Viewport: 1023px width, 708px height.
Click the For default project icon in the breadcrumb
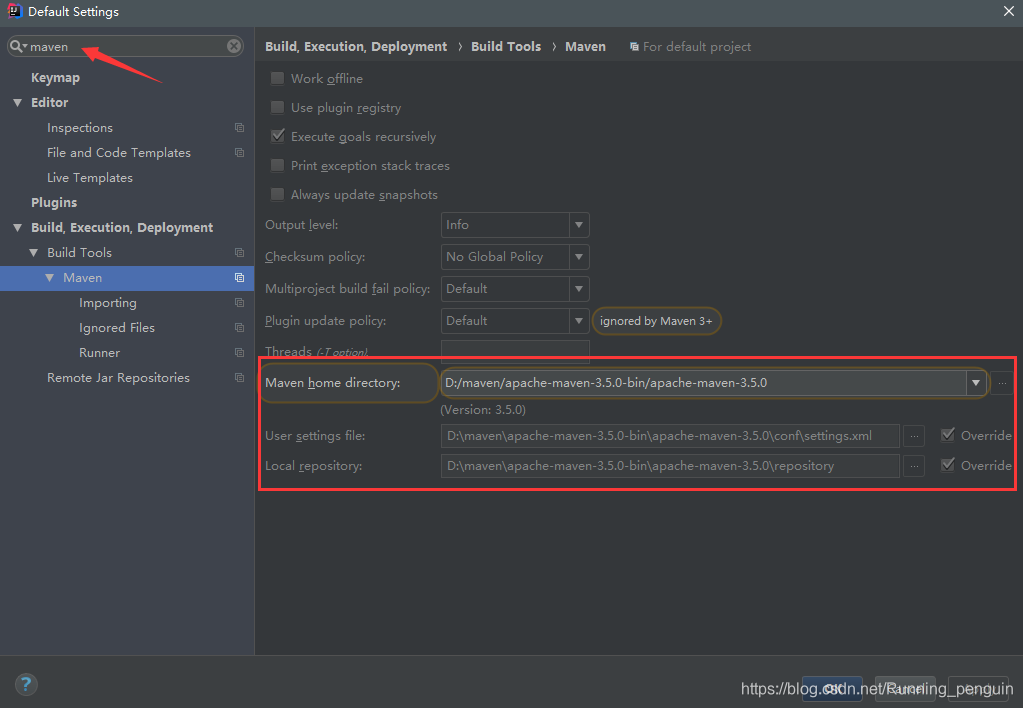point(634,46)
